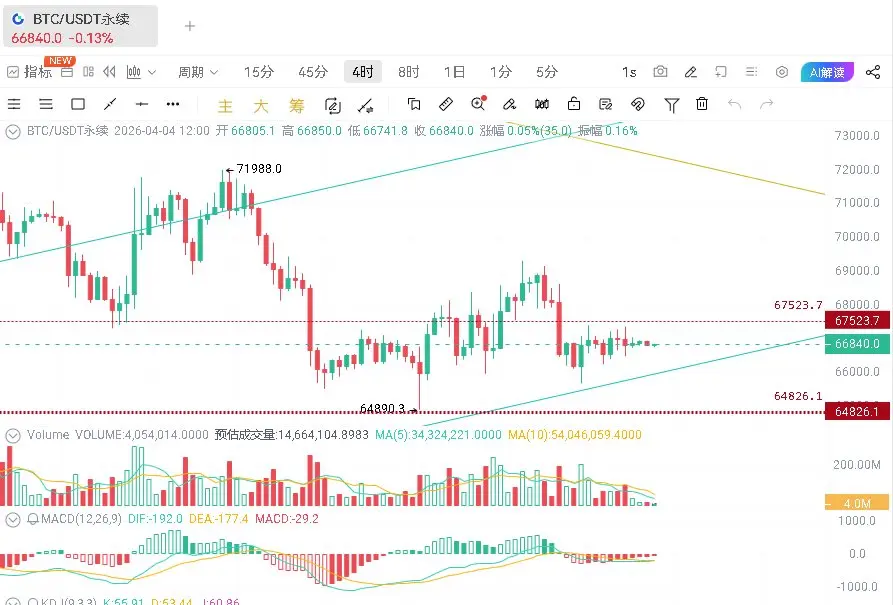This screenshot has width=893, height=605.
Task: Click the 4.0M volume axis label
Action: [857, 503]
